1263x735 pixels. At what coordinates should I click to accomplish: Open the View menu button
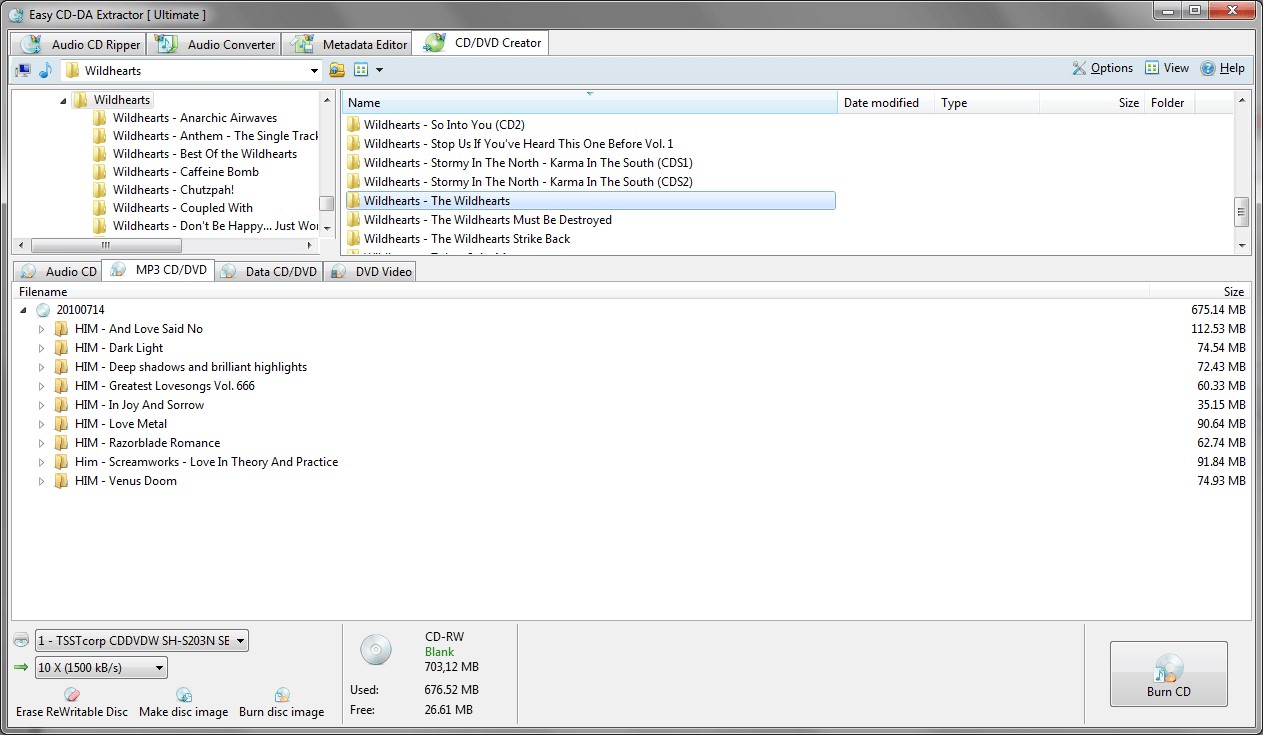[1167, 68]
